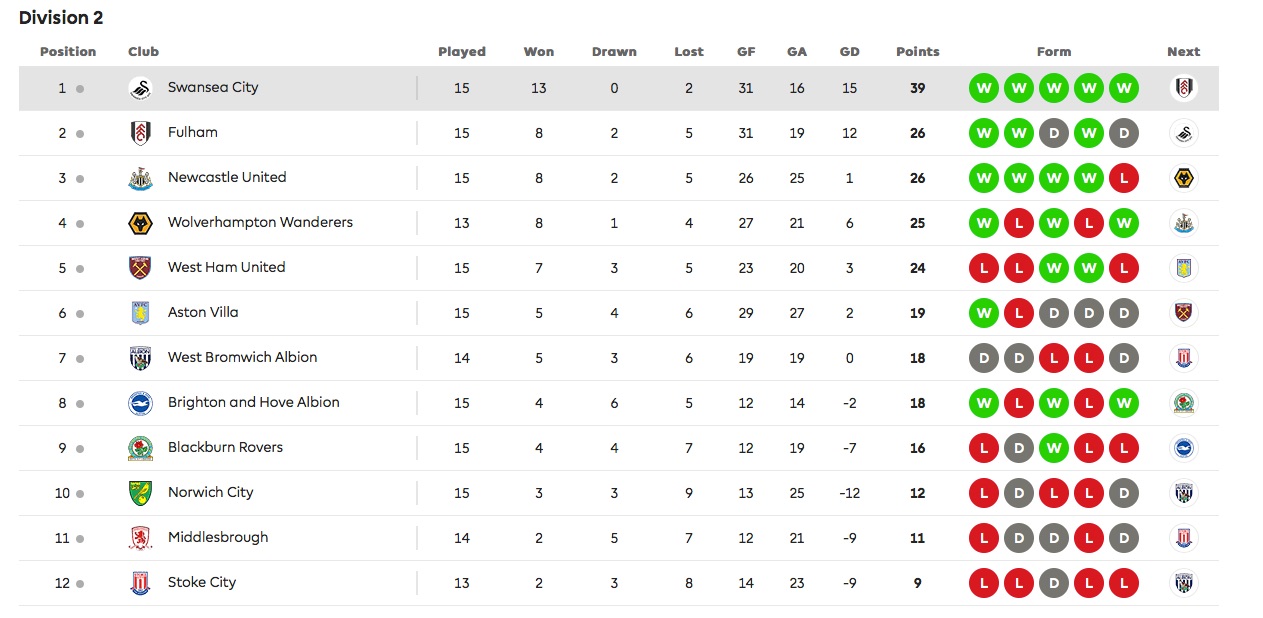Click the Wolverhampton Wanderers wolf badge in Club column
This screenshot has height=618, width=1263.
click(x=140, y=224)
